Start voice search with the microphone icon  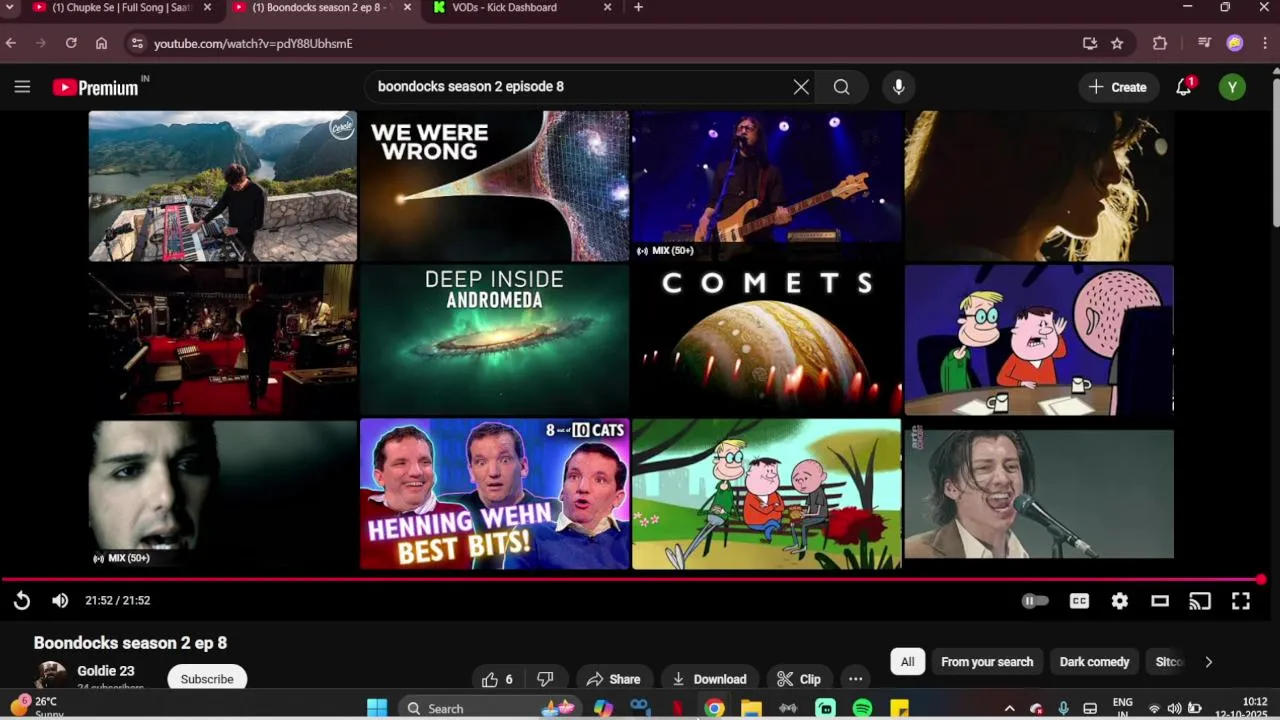click(899, 87)
